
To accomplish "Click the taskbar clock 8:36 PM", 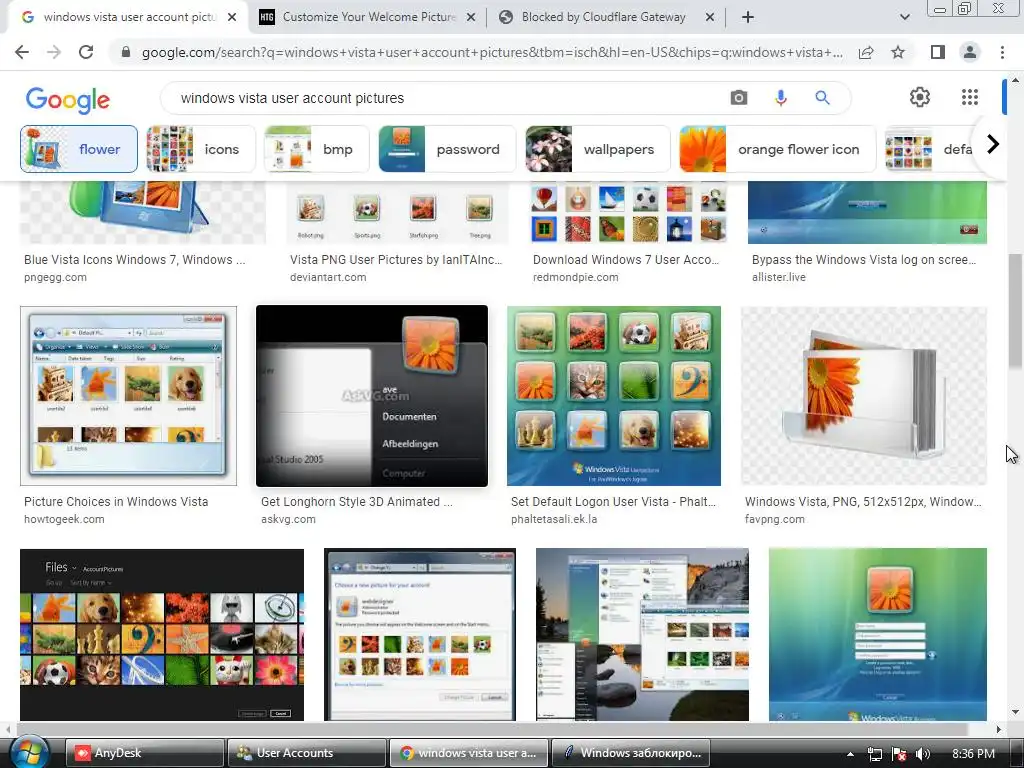I will coord(973,754).
